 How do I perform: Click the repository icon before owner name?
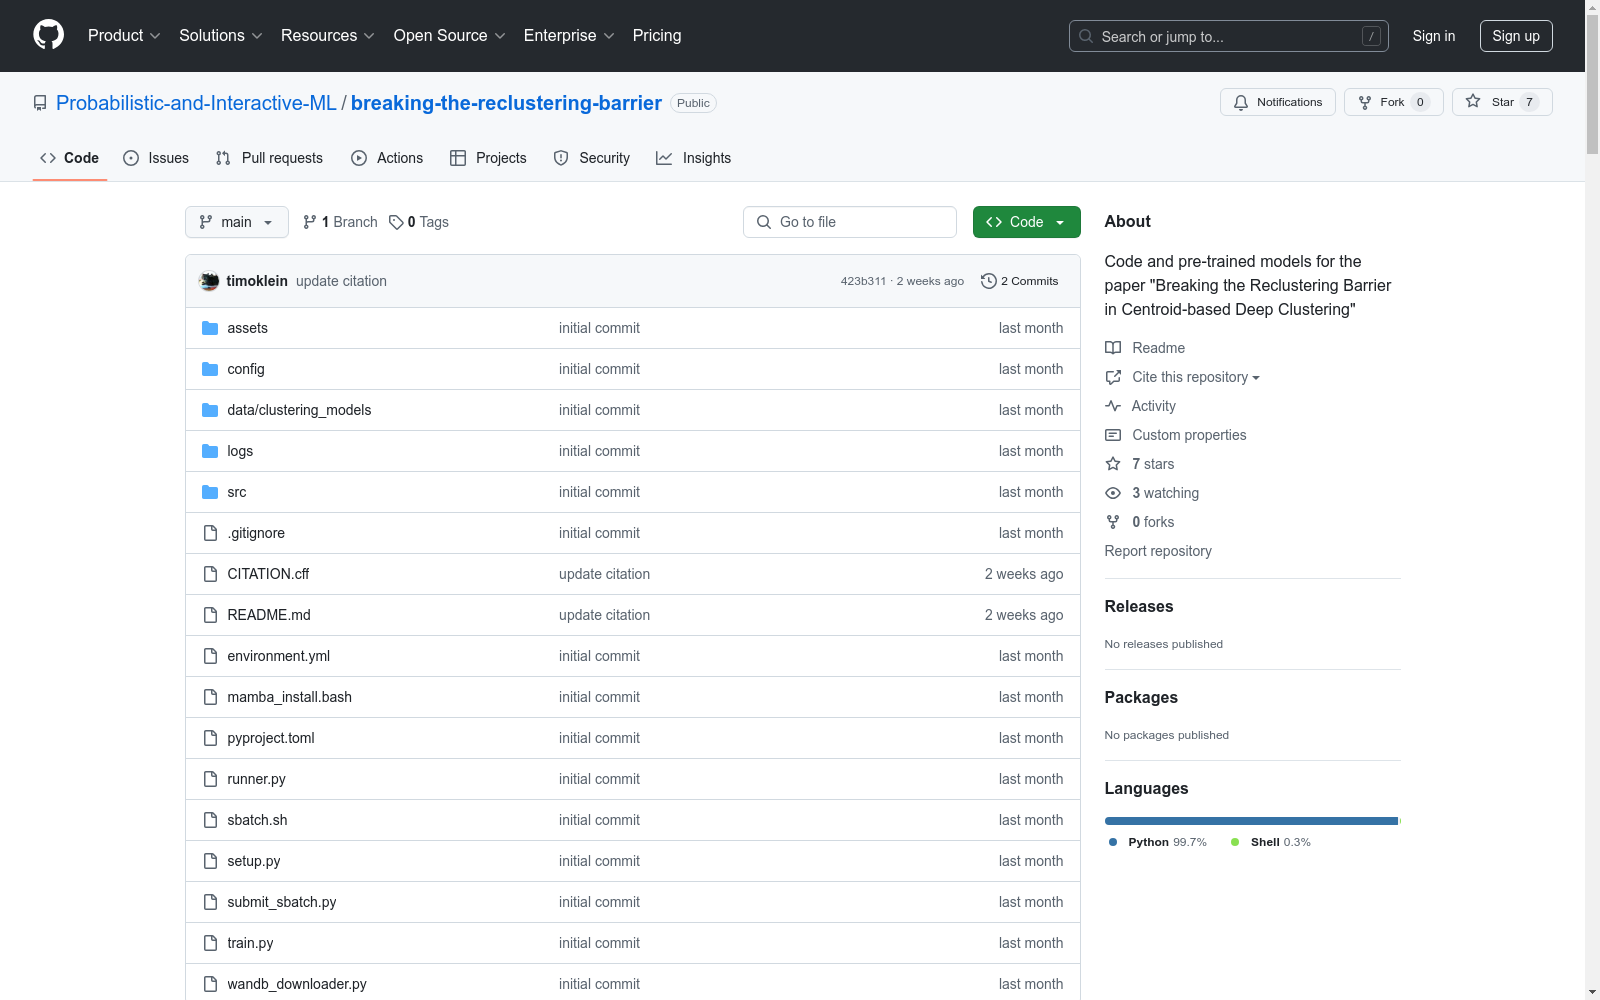tap(40, 103)
